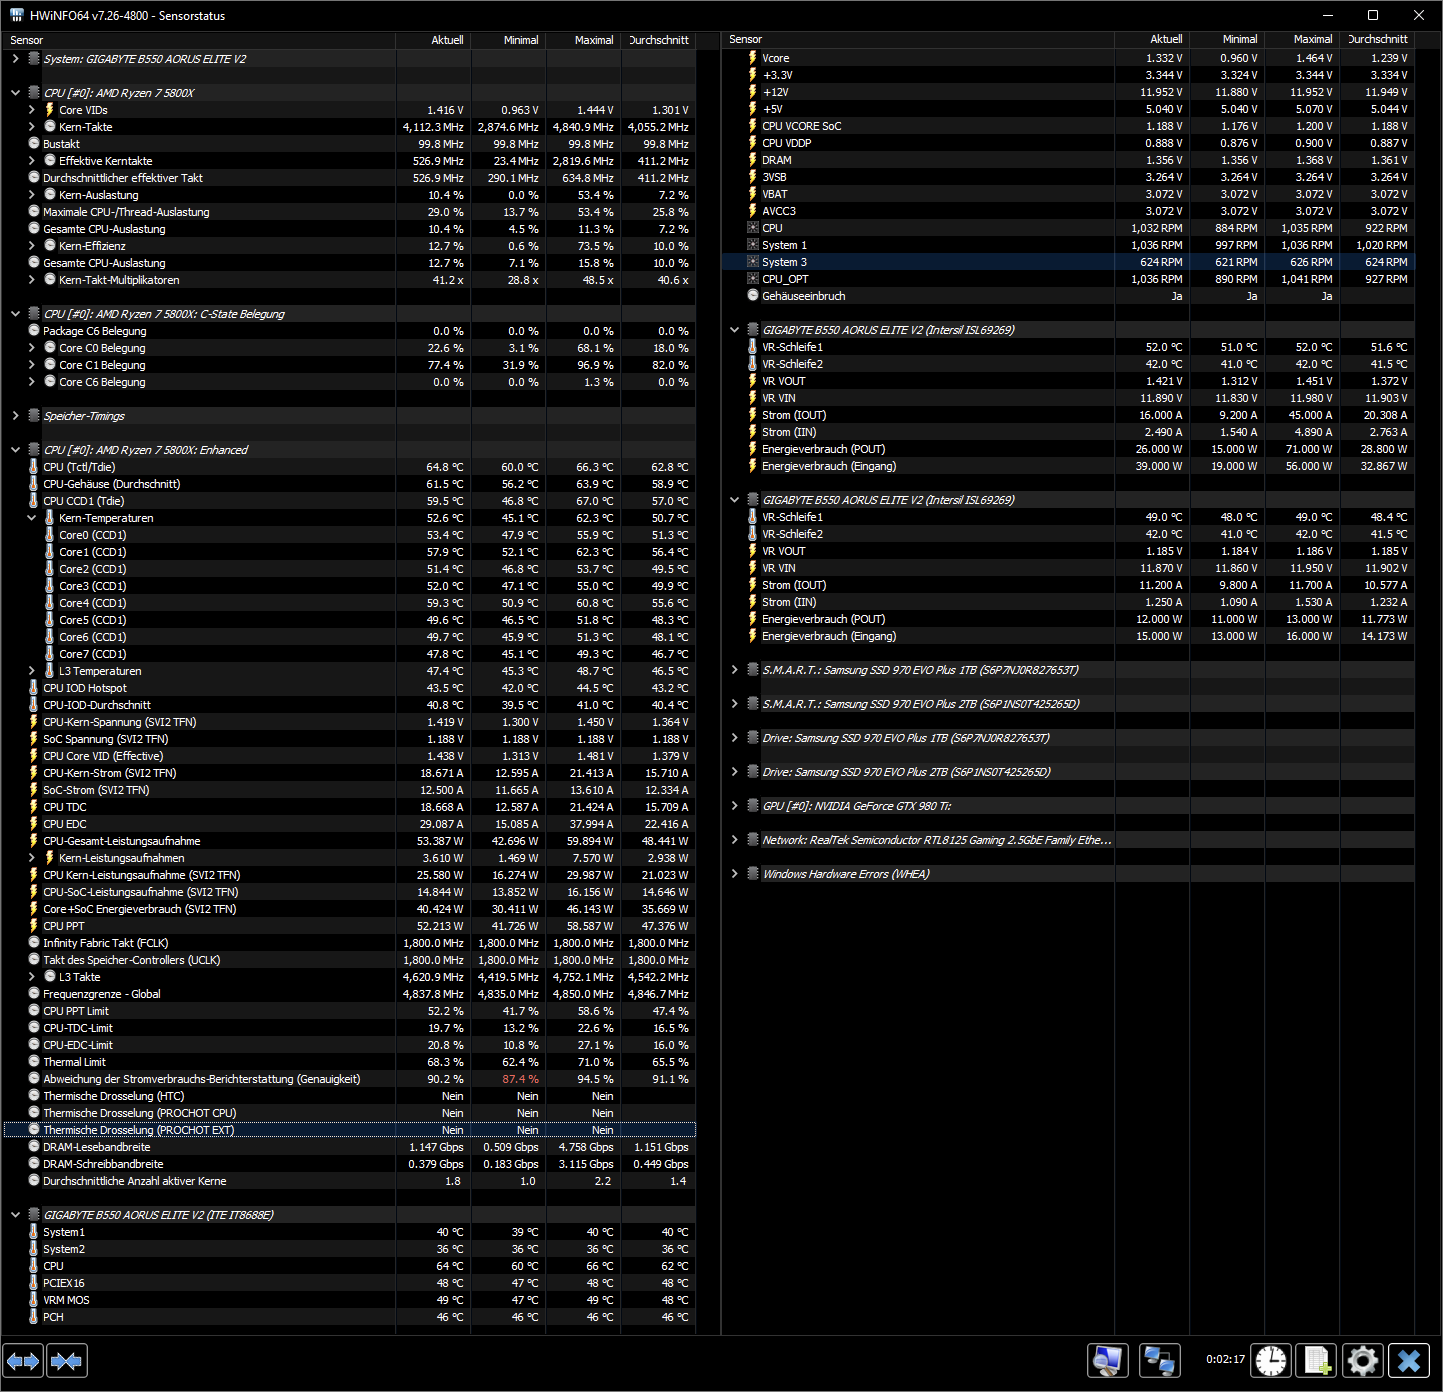Click fan icon next to CPU_OPT
Viewport: 1443px width, 1392px height.
pos(752,279)
